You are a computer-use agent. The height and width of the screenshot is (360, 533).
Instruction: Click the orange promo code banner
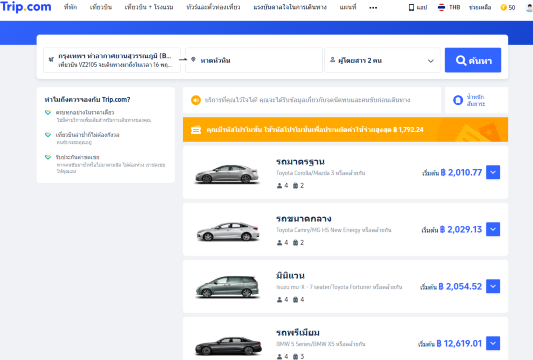[345, 130]
